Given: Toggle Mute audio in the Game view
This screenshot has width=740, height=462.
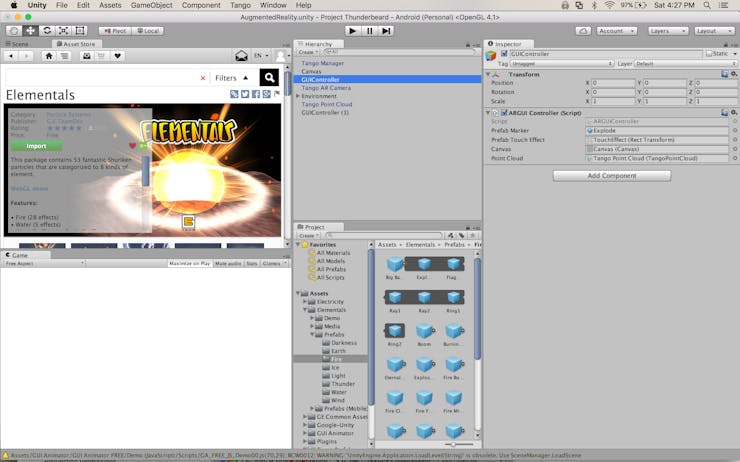Looking at the screenshot, I should tap(228, 263).
